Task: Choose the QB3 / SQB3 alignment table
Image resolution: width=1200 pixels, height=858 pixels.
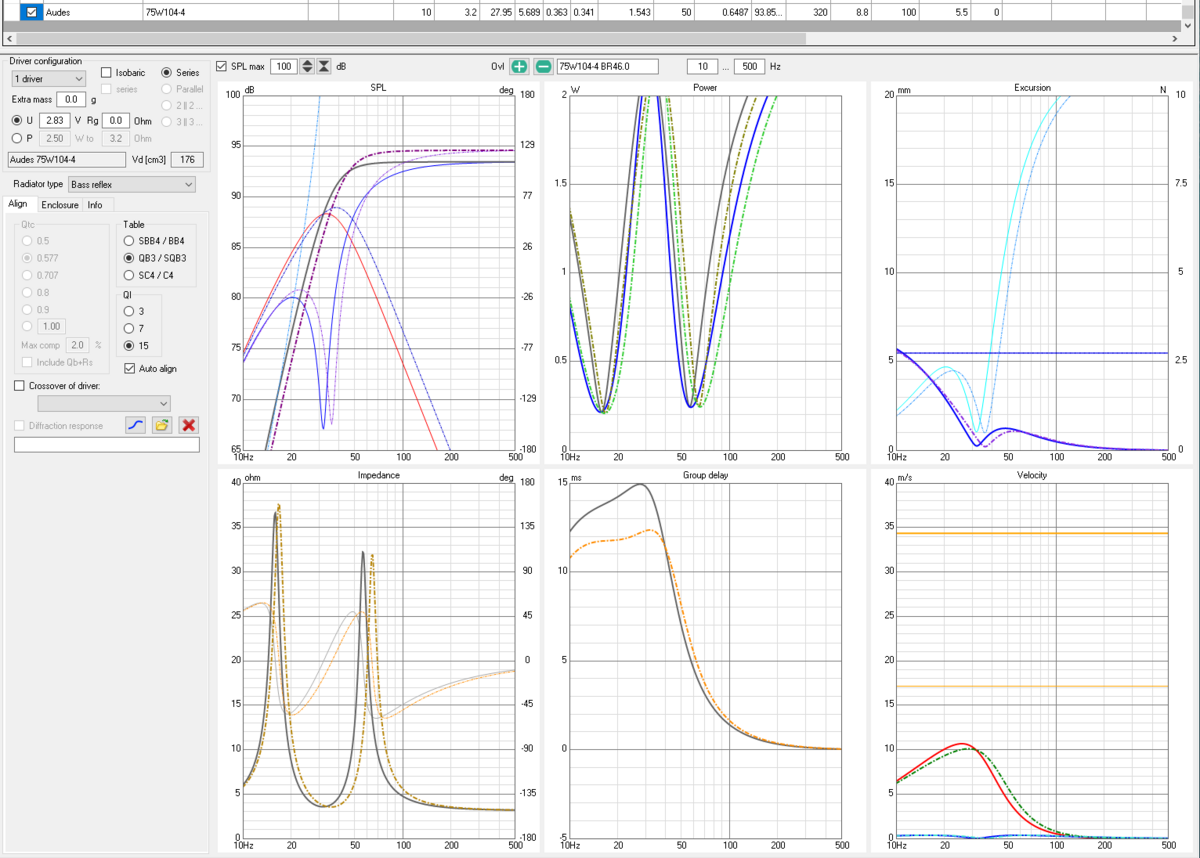Action: coord(128,258)
